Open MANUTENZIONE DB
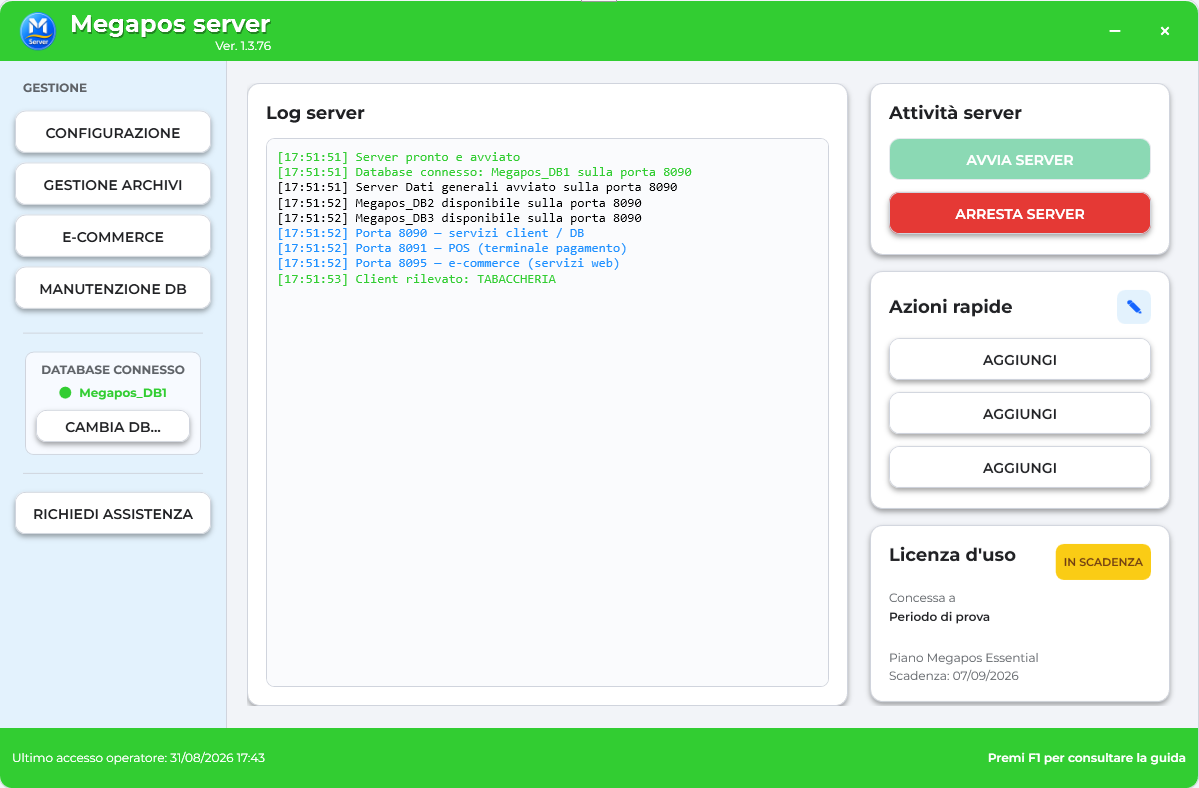 (x=113, y=289)
